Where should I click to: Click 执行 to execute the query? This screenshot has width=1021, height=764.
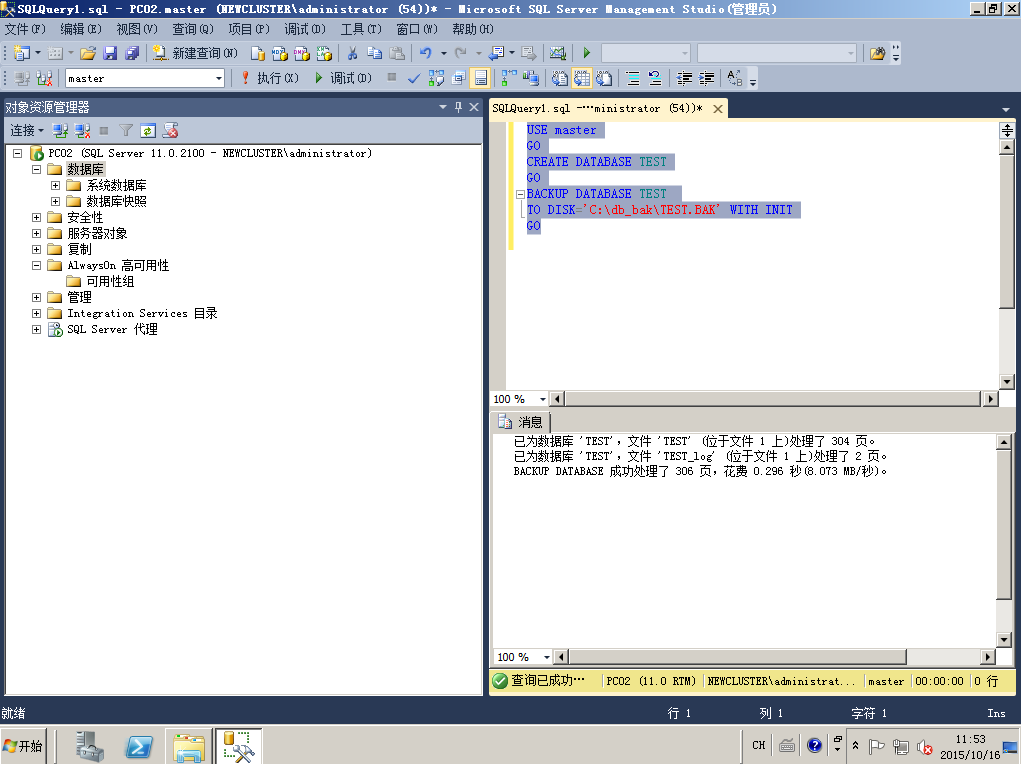(268, 78)
